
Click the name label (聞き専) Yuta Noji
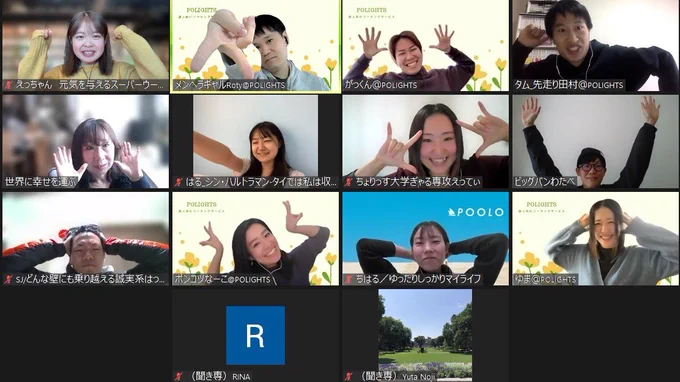(x=398, y=376)
